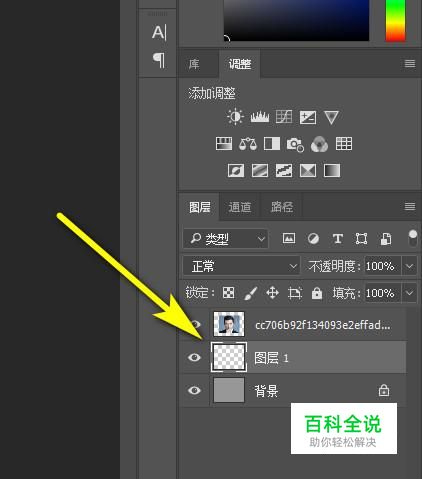Viewport: 422px width, 479px height.
Task: Filter layers by adjustment layers
Action: click(x=313, y=239)
